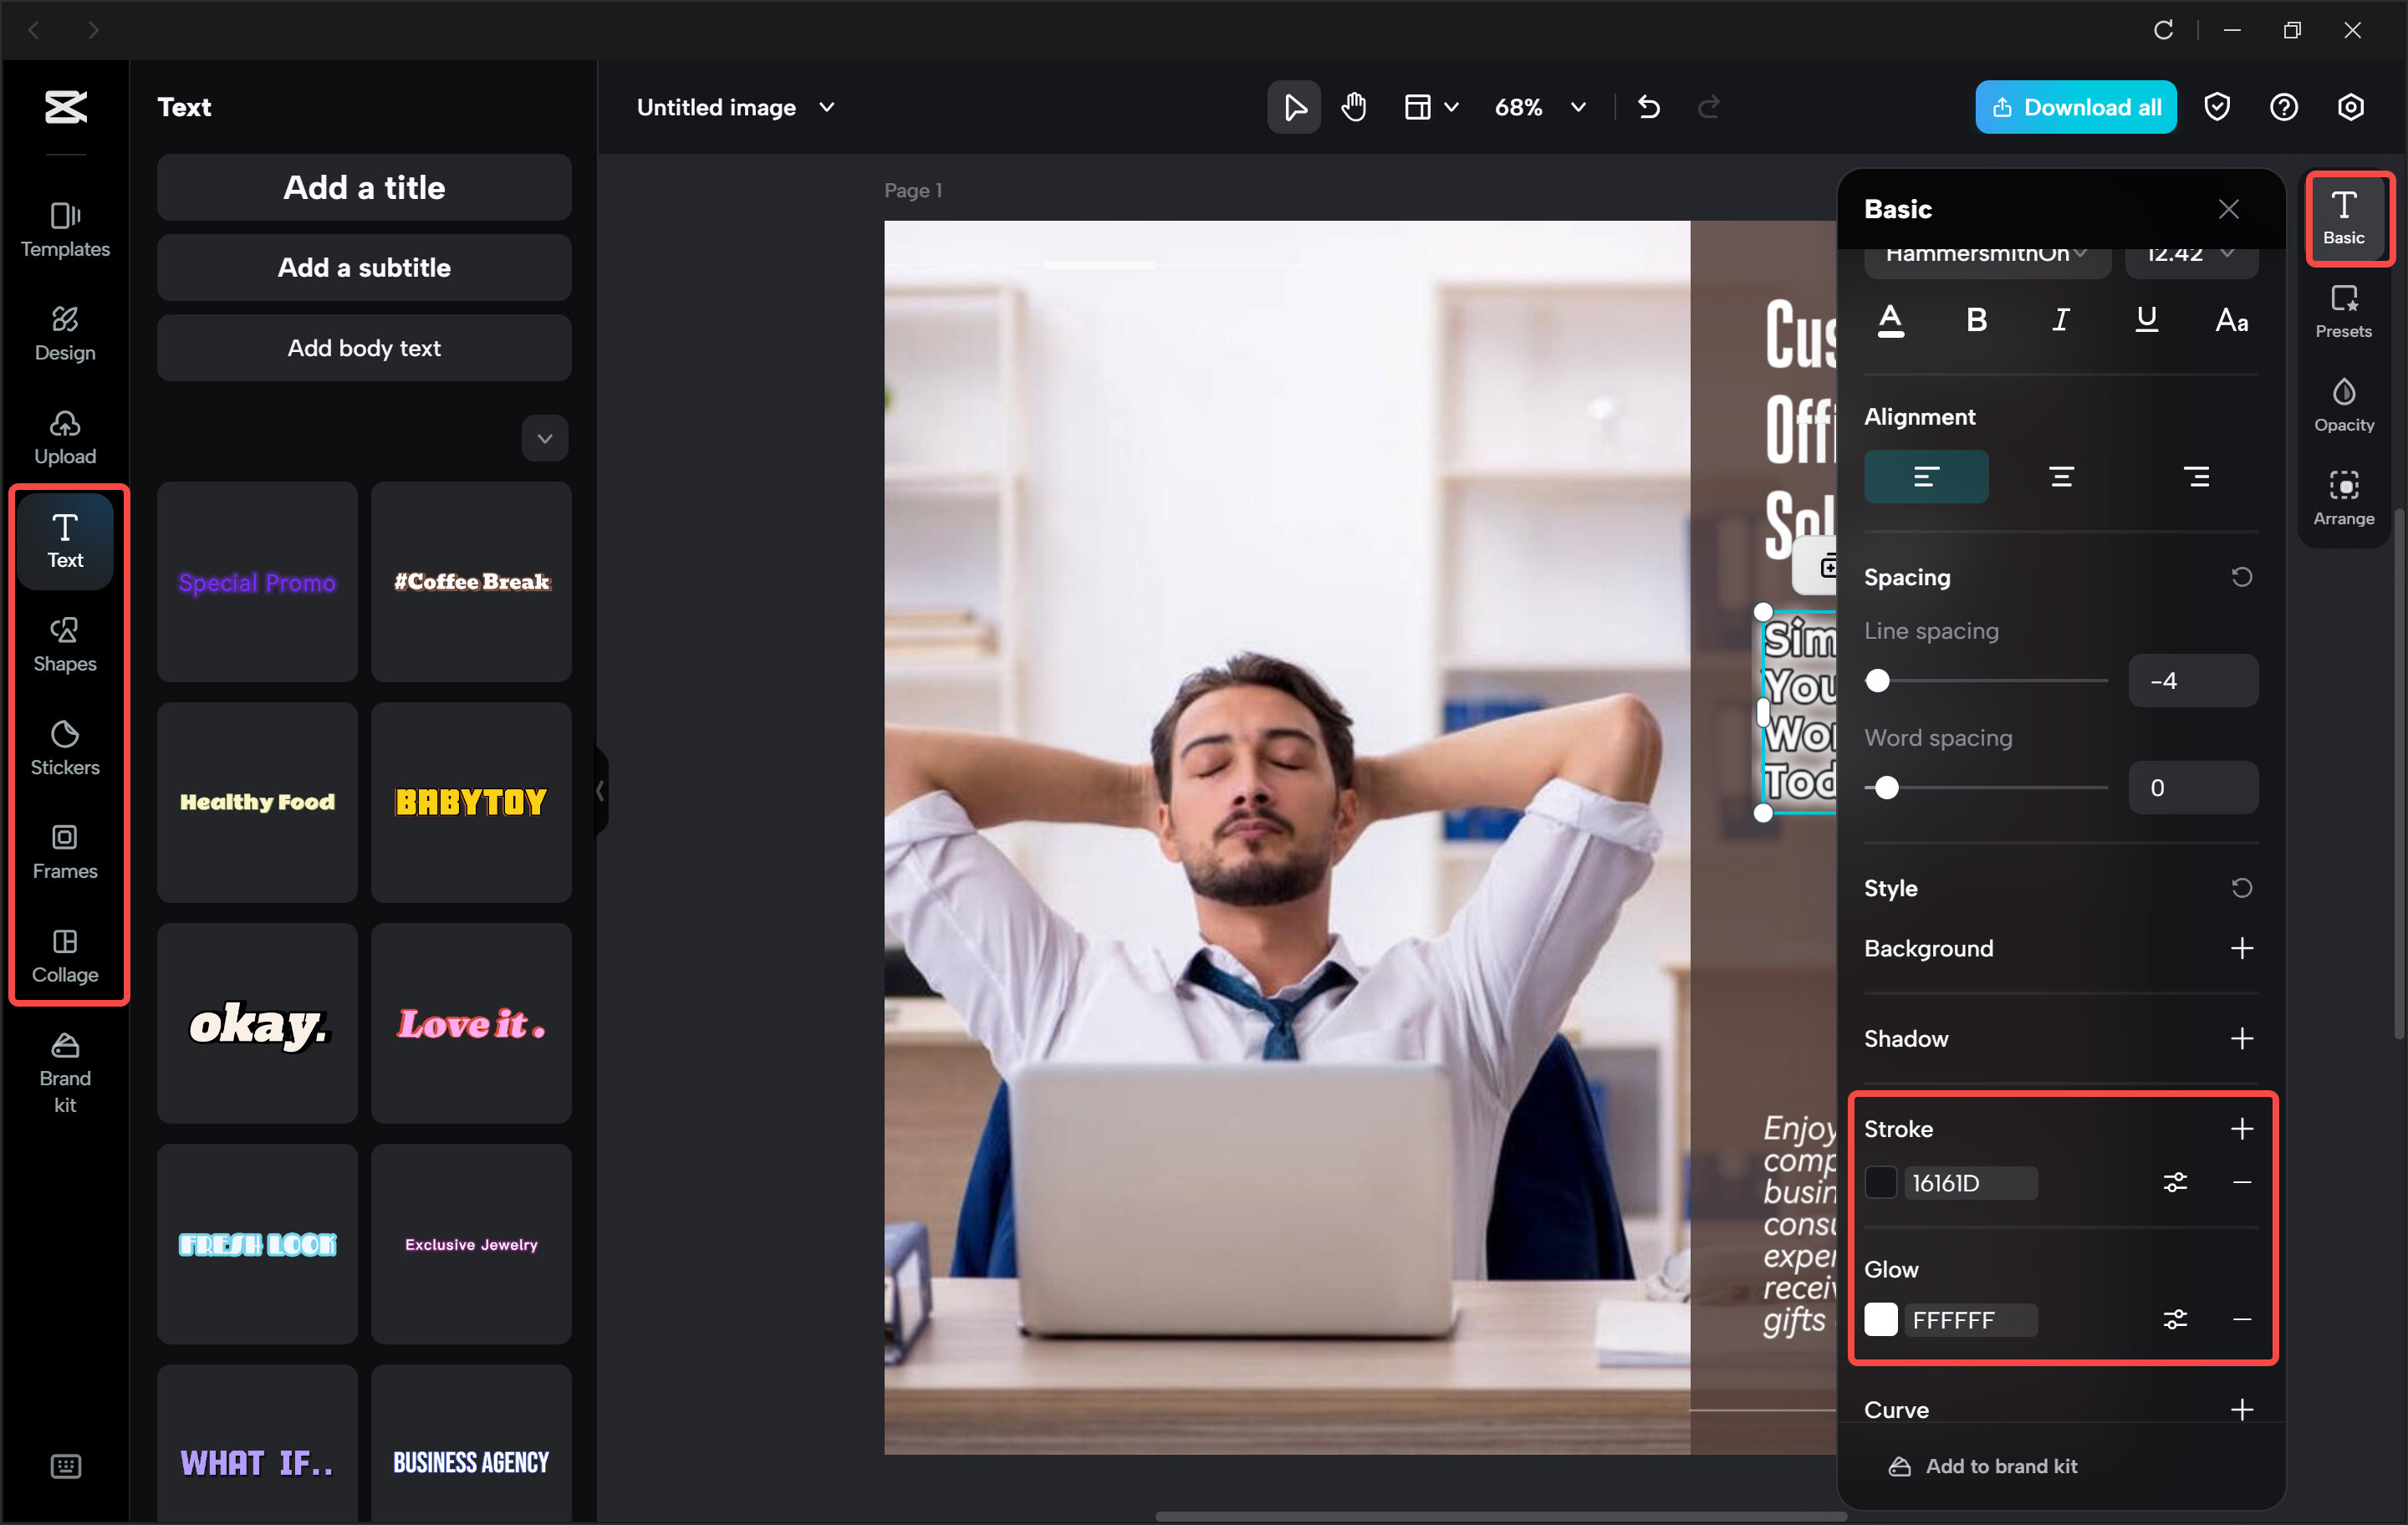2408x1525 pixels.
Task: Click the Glow color swatch
Action: tap(1881, 1319)
